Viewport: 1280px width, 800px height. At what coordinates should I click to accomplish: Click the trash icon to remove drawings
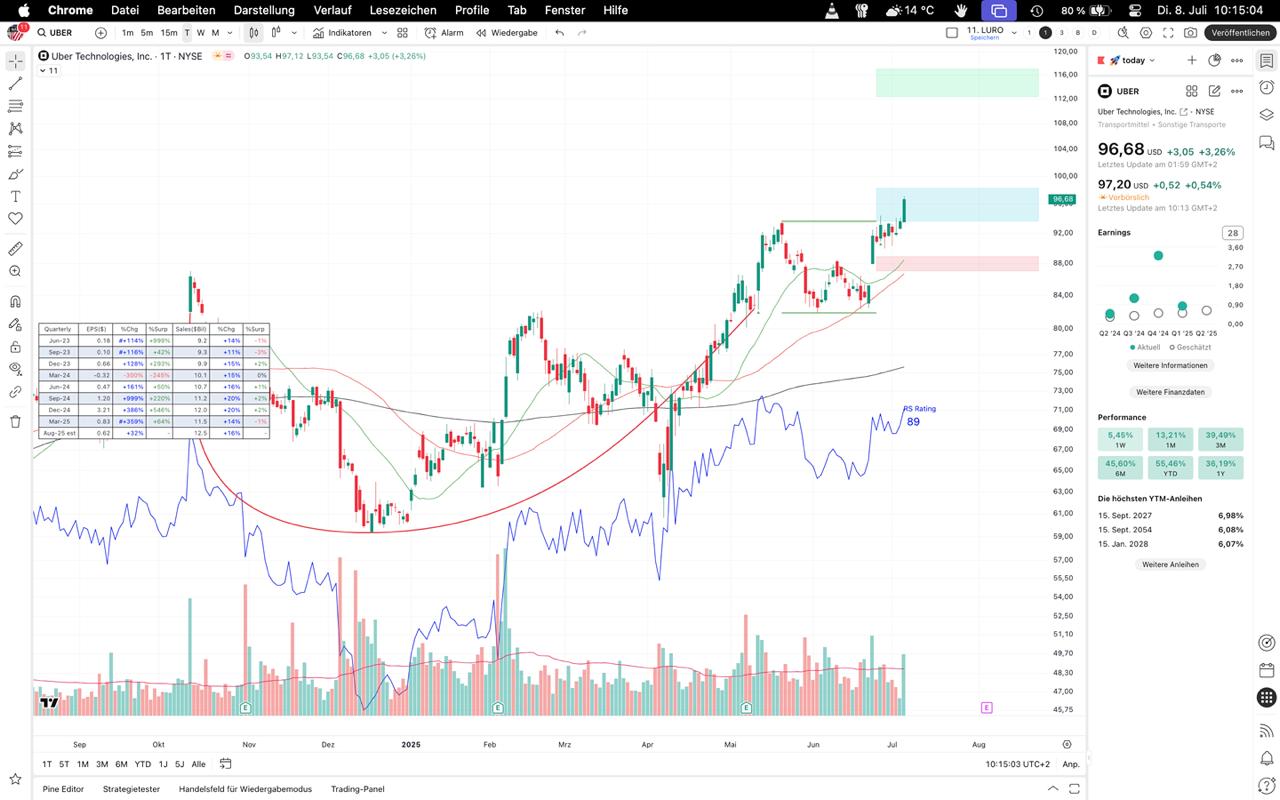coord(15,421)
